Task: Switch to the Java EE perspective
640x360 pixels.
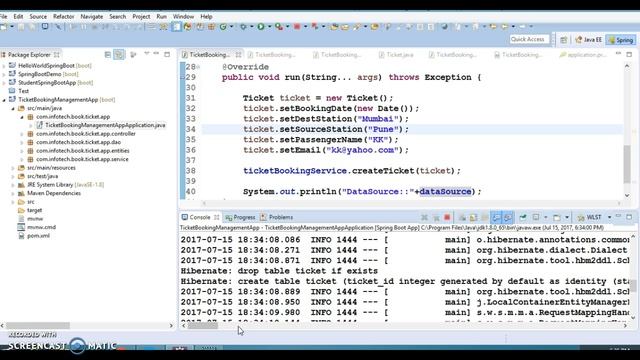Action: tap(589, 40)
